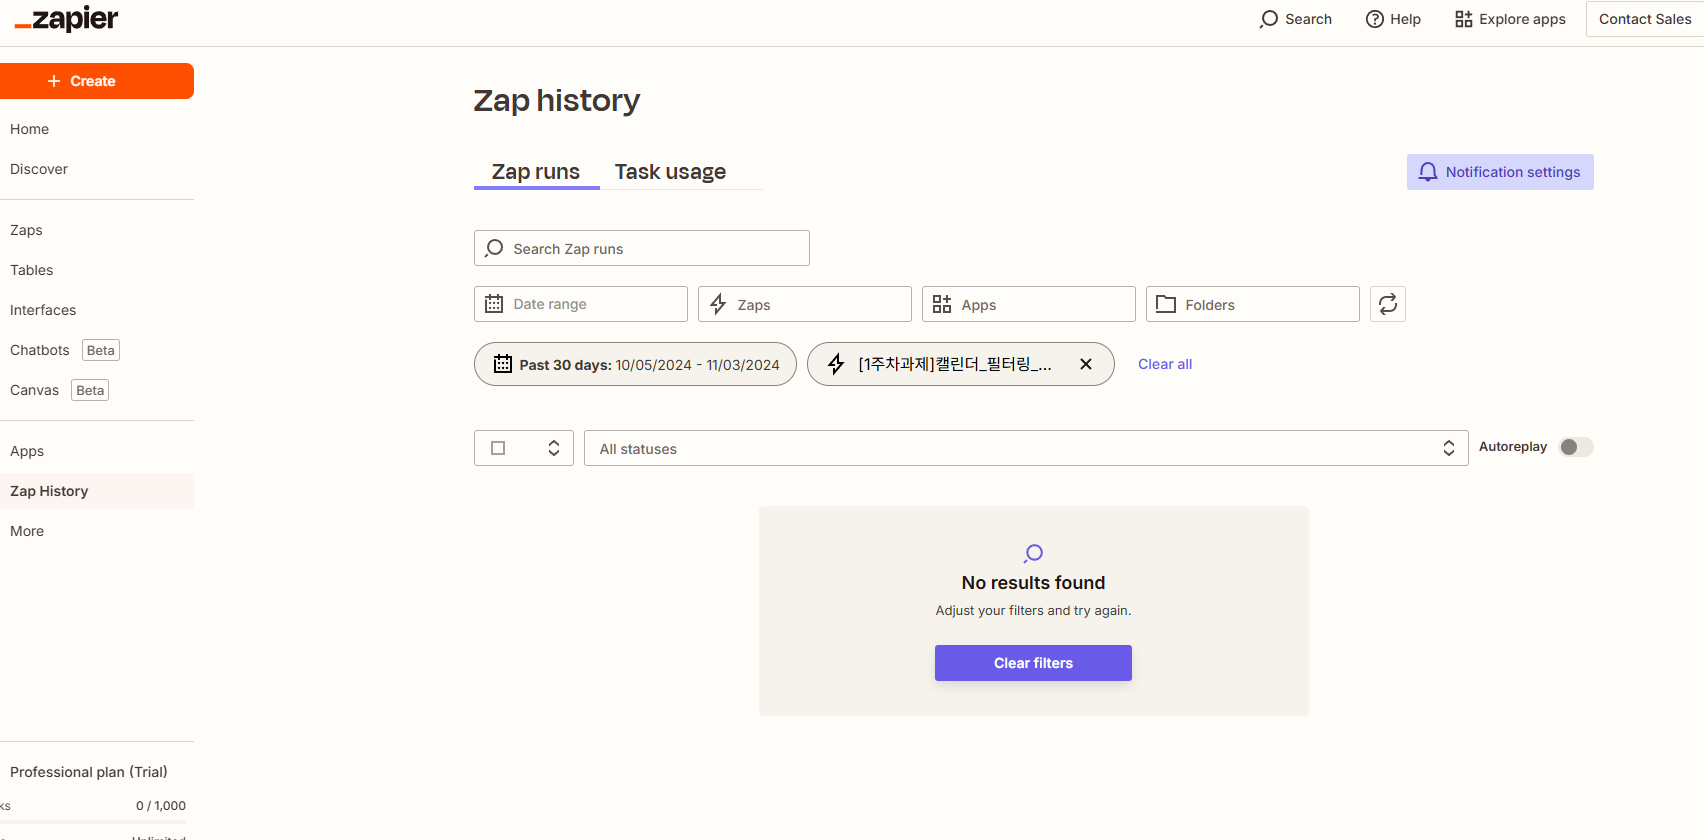Switch to the Task usage tab
Screen dimensions: 1704x840
pos(670,172)
